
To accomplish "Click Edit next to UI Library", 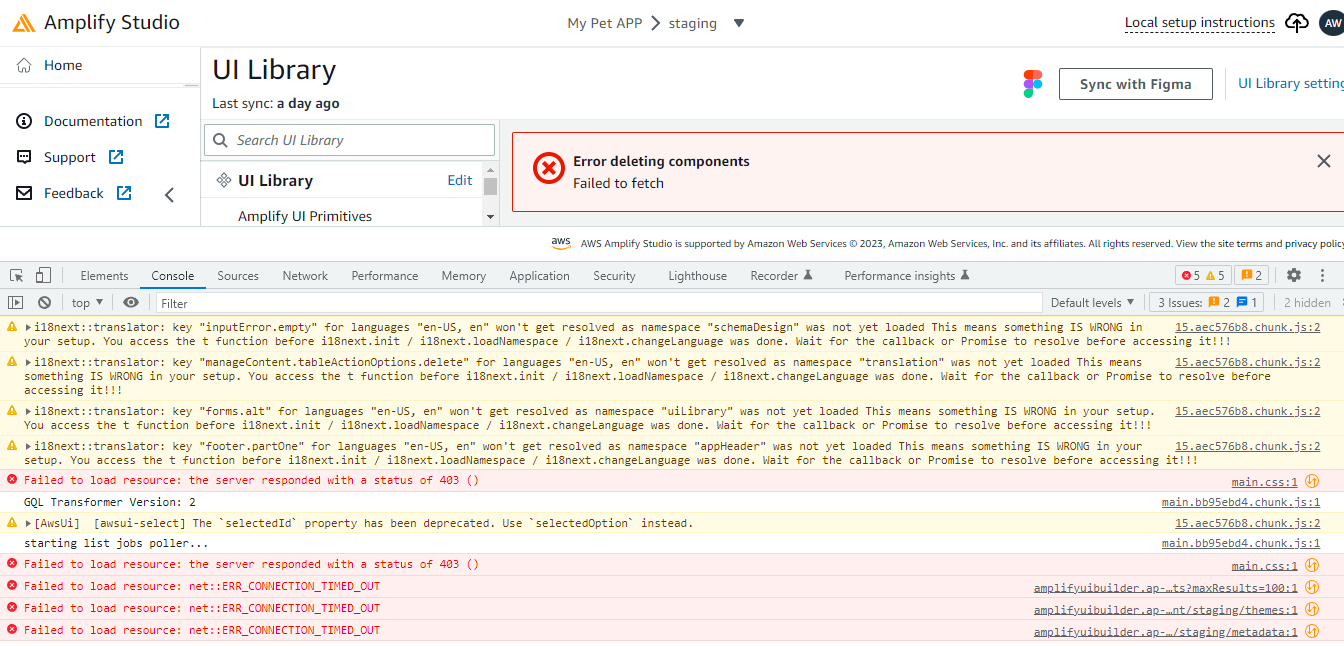I will pyautogui.click(x=459, y=181).
